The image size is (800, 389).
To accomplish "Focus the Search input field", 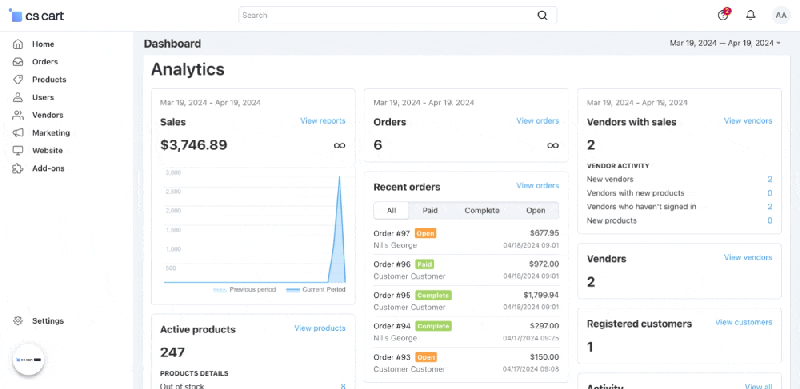I will 398,15.
